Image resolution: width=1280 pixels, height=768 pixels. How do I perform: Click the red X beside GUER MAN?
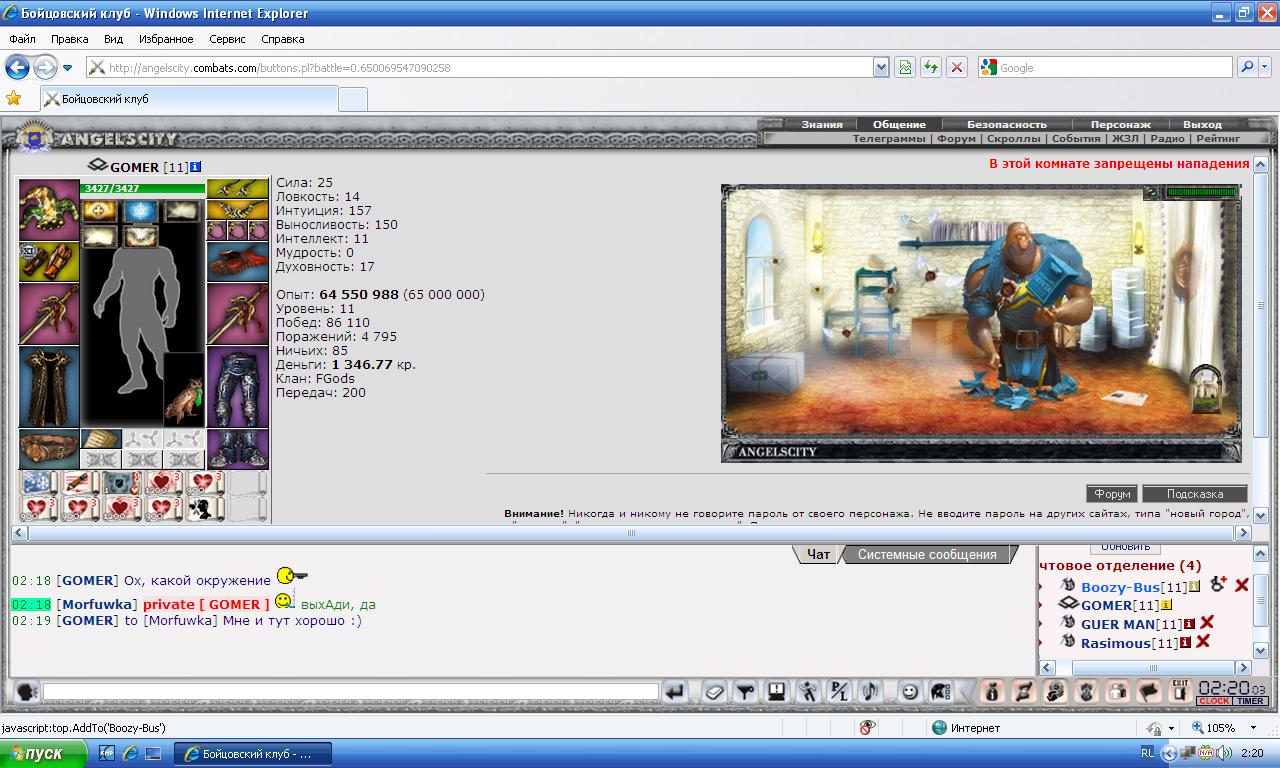tap(1207, 622)
